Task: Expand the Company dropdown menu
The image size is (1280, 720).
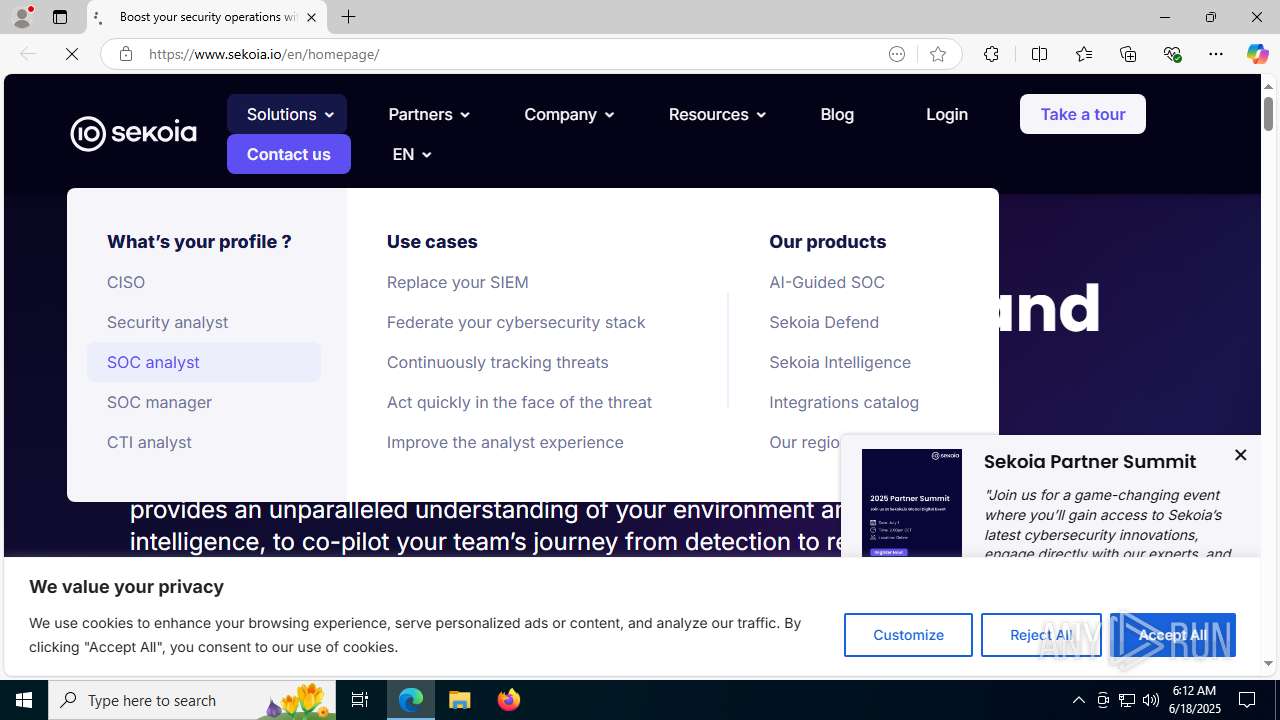Action: point(569,114)
